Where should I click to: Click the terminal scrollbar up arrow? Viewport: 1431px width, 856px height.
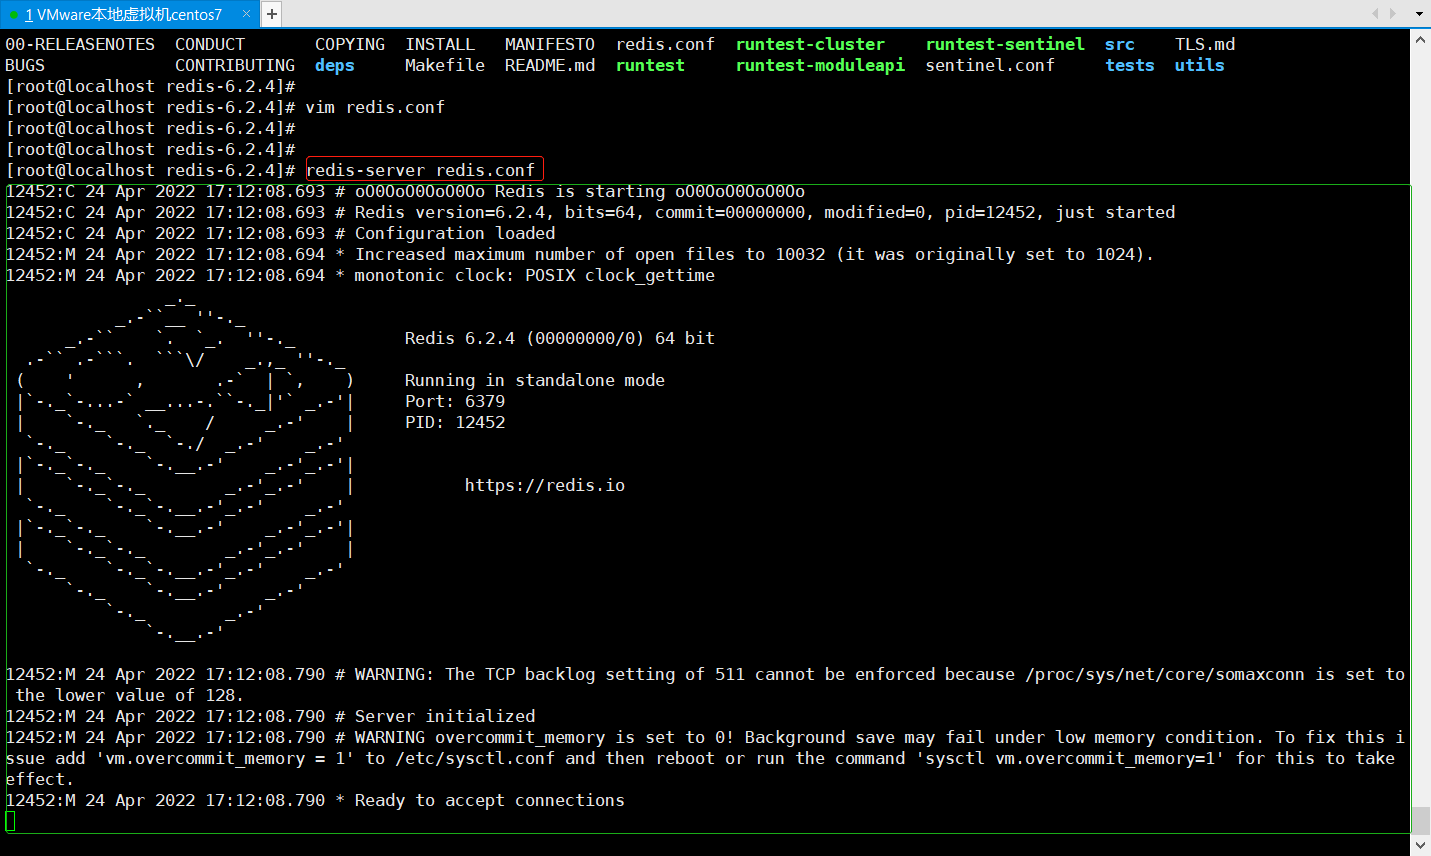click(x=1420, y=39)
